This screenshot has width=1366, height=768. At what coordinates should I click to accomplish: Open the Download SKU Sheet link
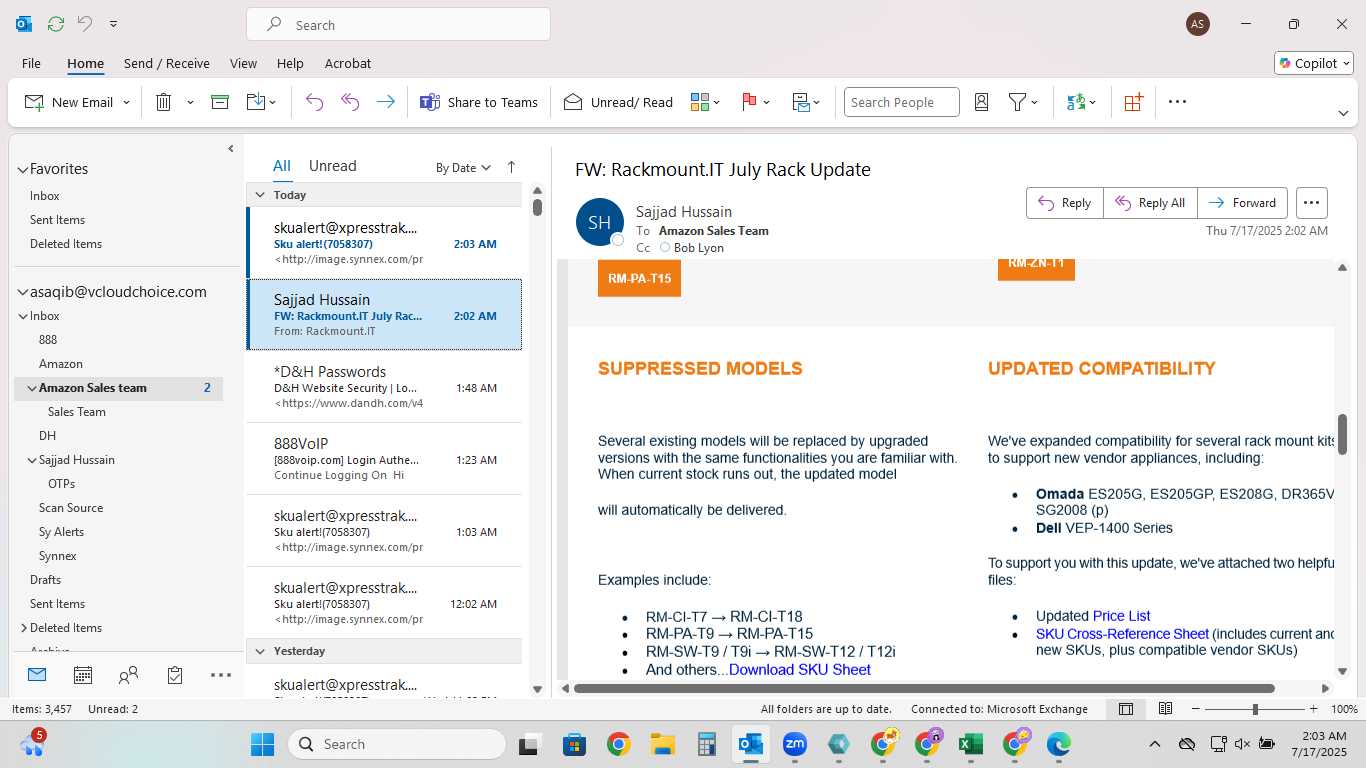pyautogui.click(x=800, y=670)
